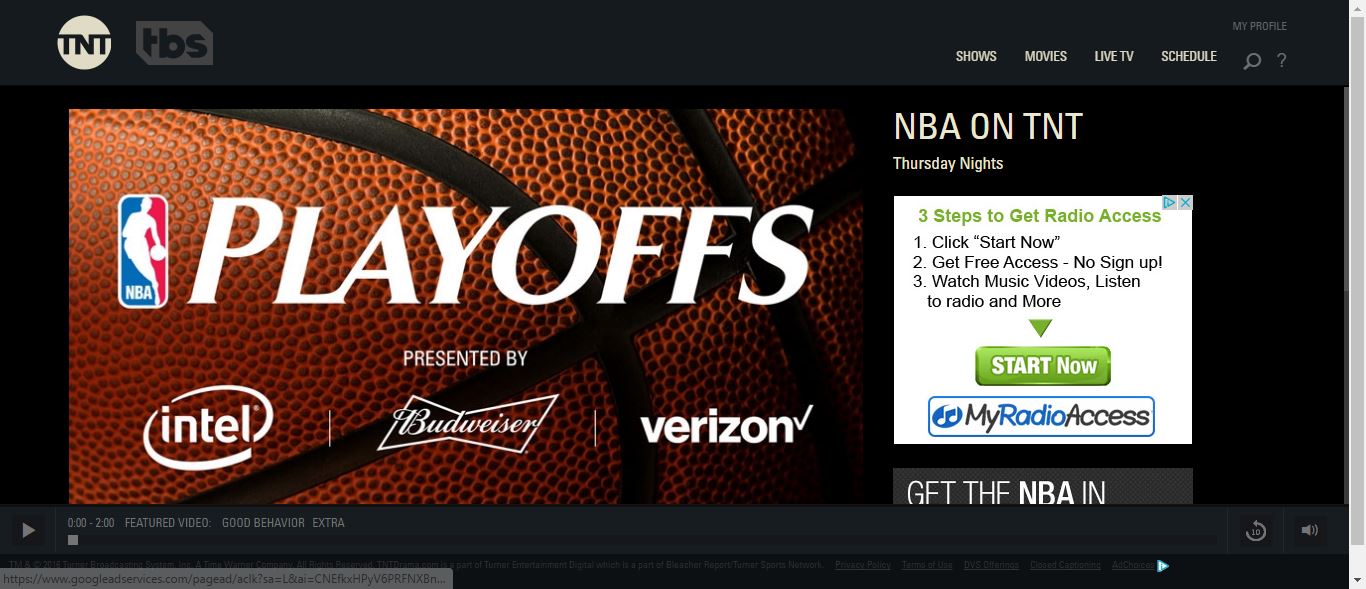Click the NBA Playoffs banner image

466,306
